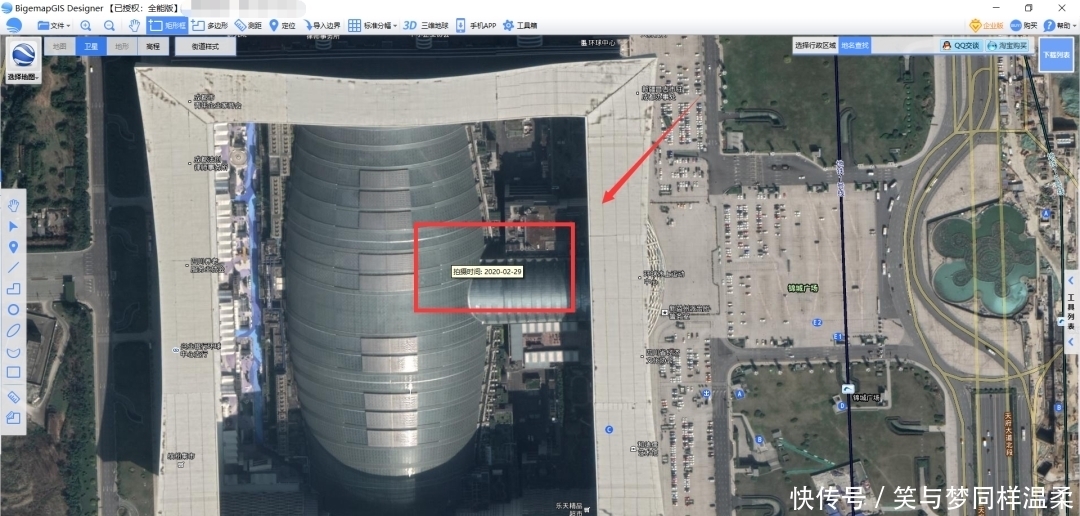Click the zoom in magnifier icon
This screenshot has height=516, width=1080.
pyautogui.click(x=85, y=25)
